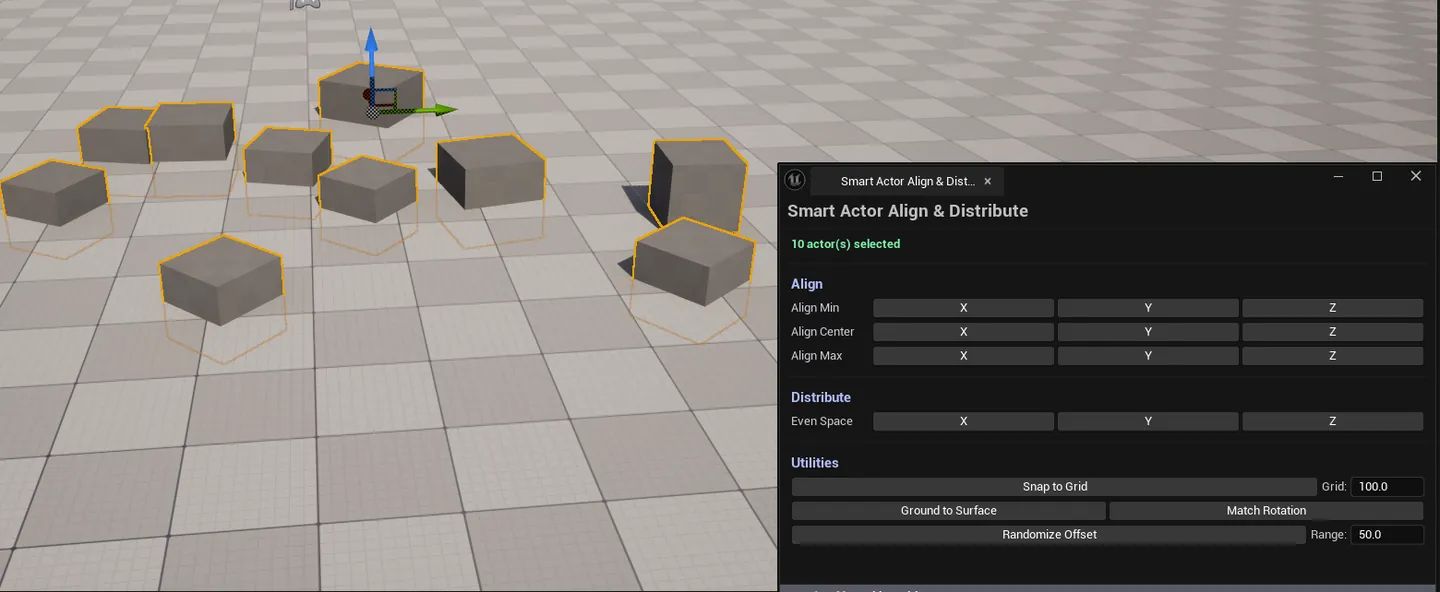Viewport: 1440px width, 592px height.
Task: Click Align Max Z button
Action: pyautogui.click(x=1332, y=356)
